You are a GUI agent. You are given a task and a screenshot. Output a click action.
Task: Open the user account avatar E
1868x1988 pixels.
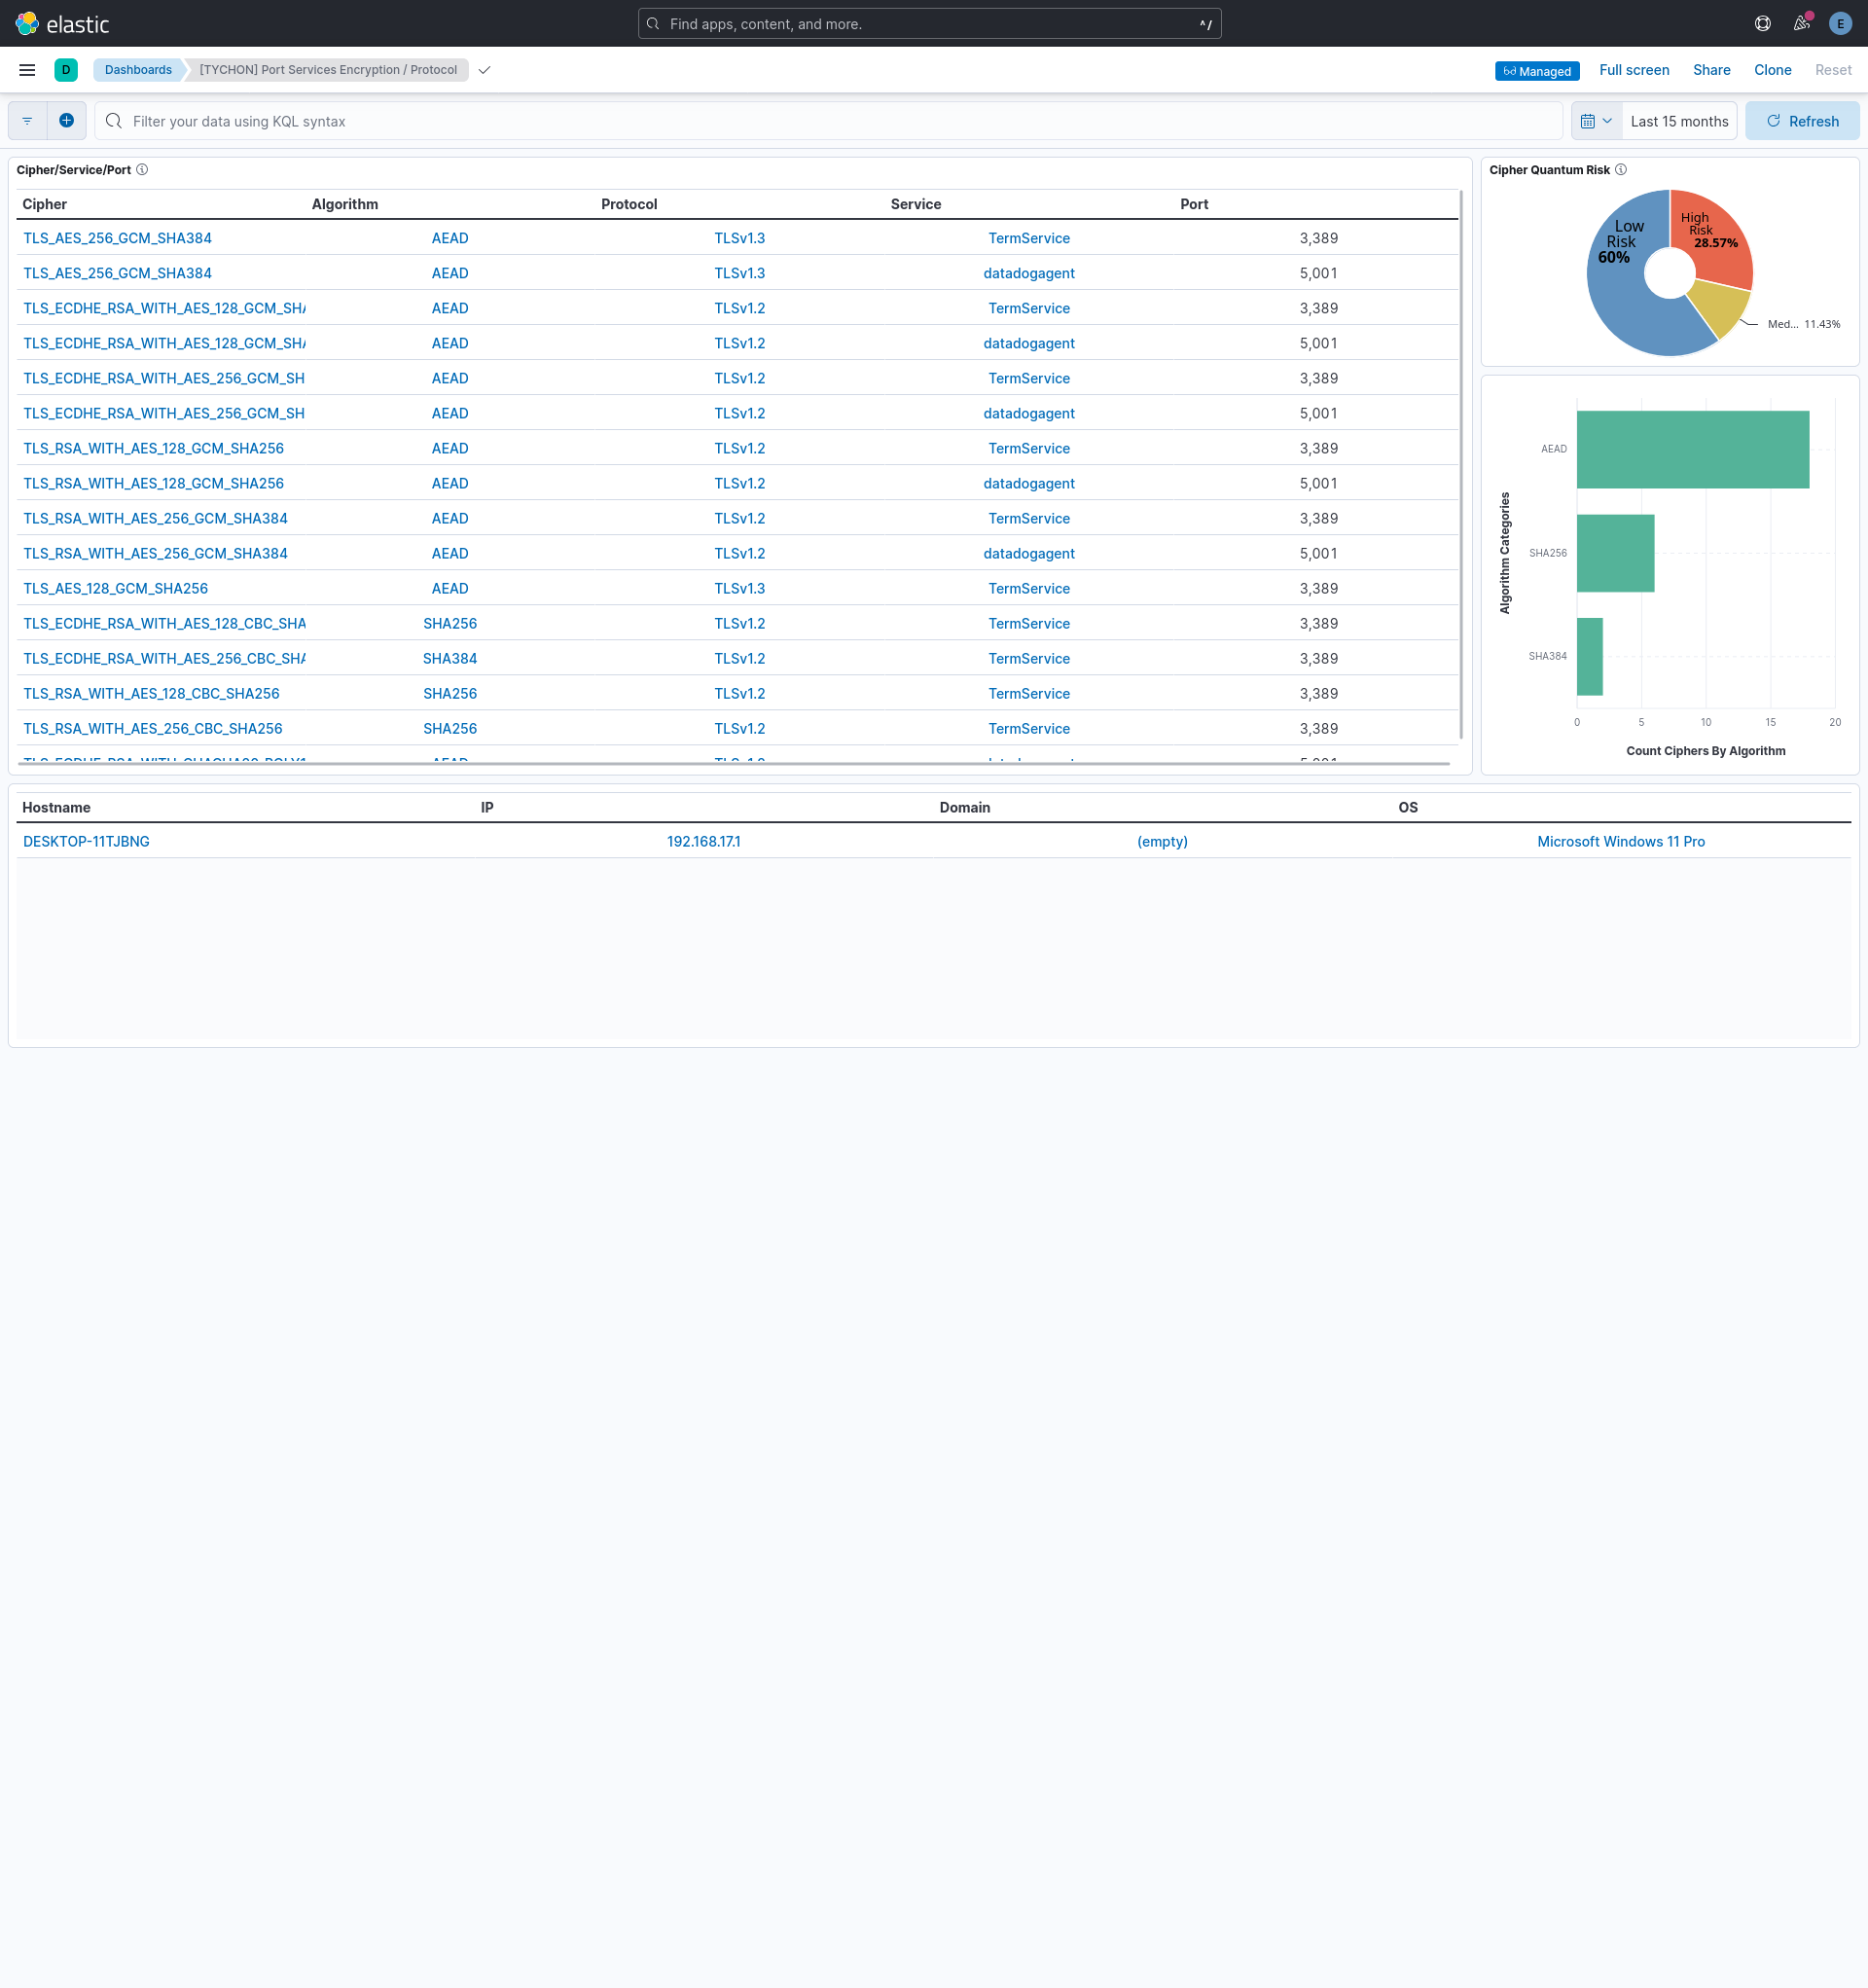coord(1840,23)
